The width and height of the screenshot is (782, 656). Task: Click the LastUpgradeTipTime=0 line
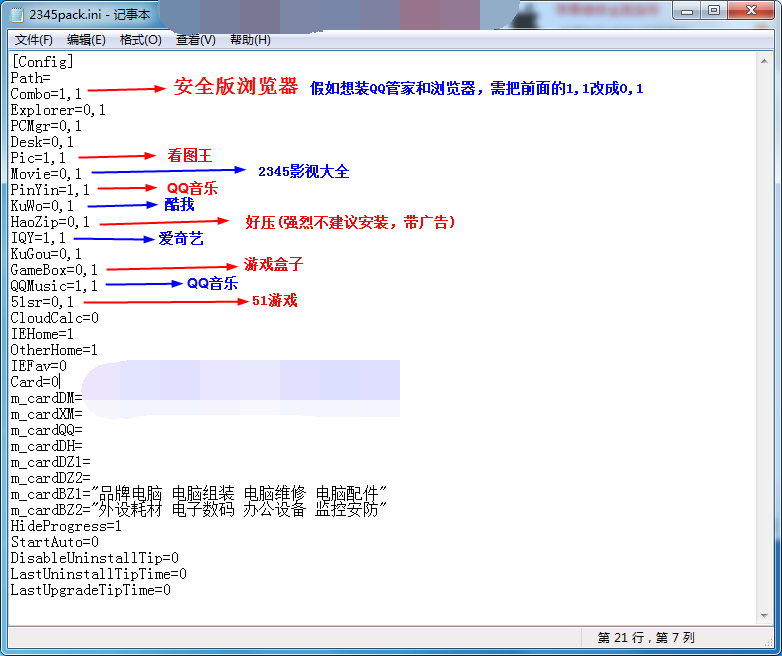pos(90,590)
